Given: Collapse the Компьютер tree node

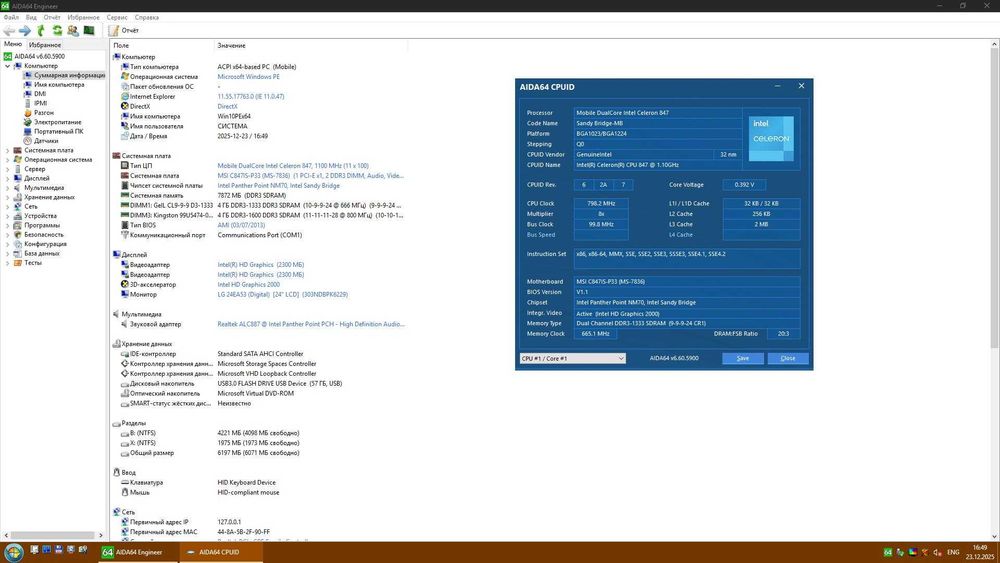Looking at the screenshot, I should (x=8, y=66).
